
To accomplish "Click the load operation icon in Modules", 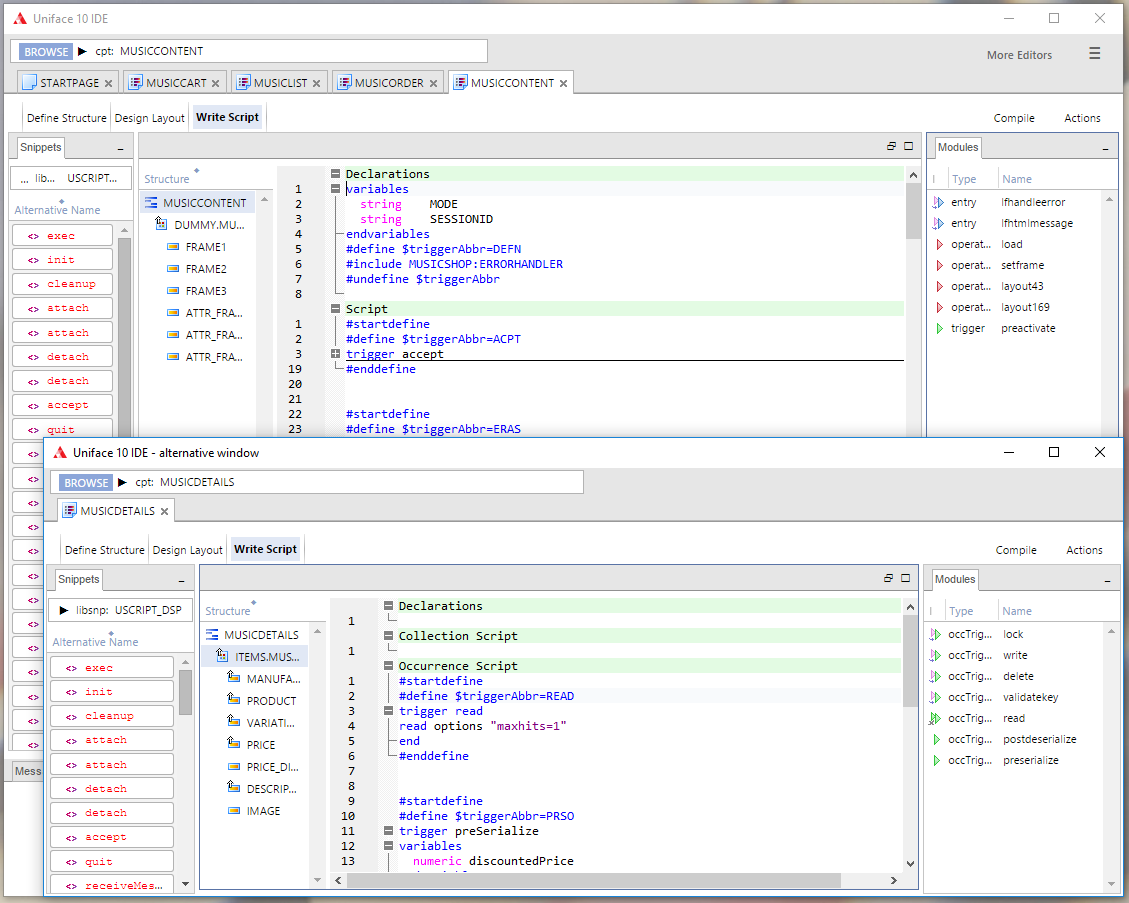I will pyautogui.click(x=938, y=244).
